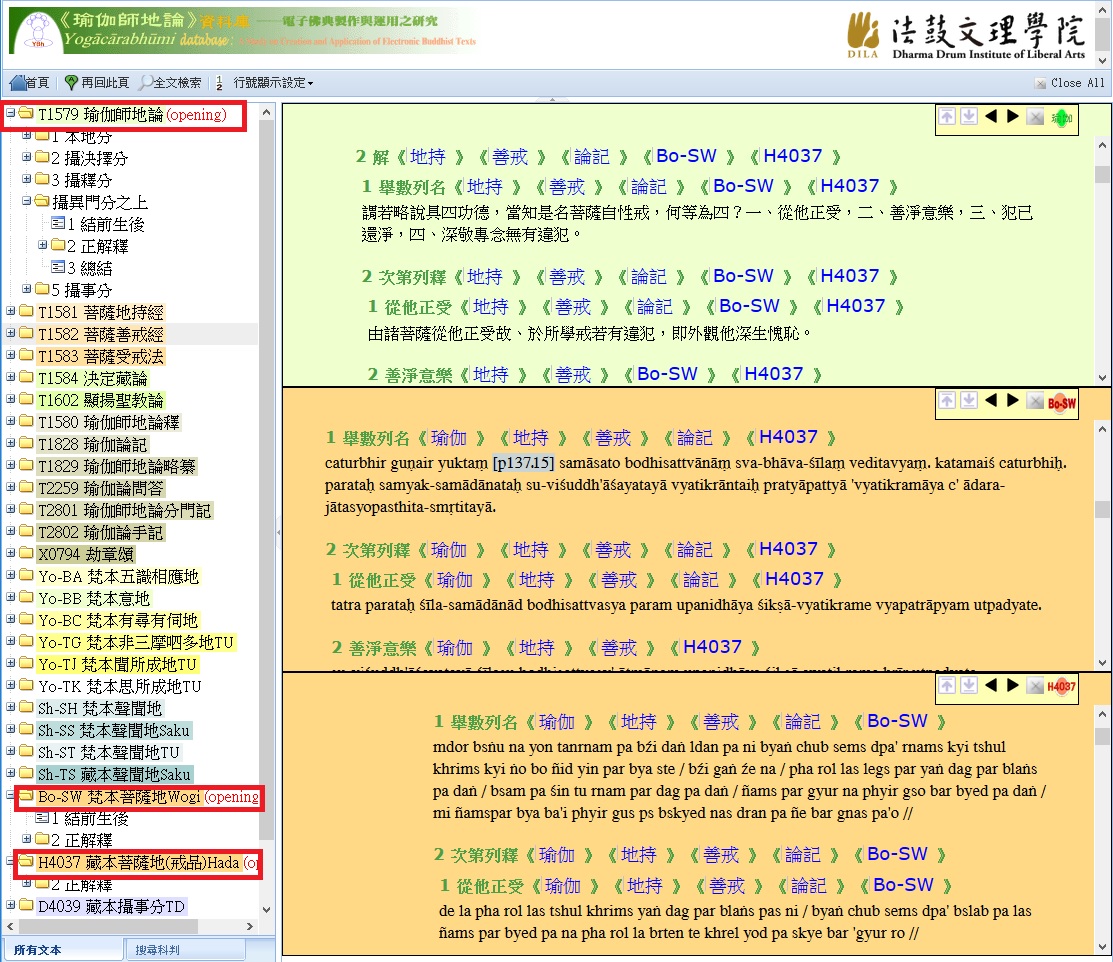This screenshot has height=962, width=1113.
Task: Click the red H4037 badge icon
Action: 1062,686
